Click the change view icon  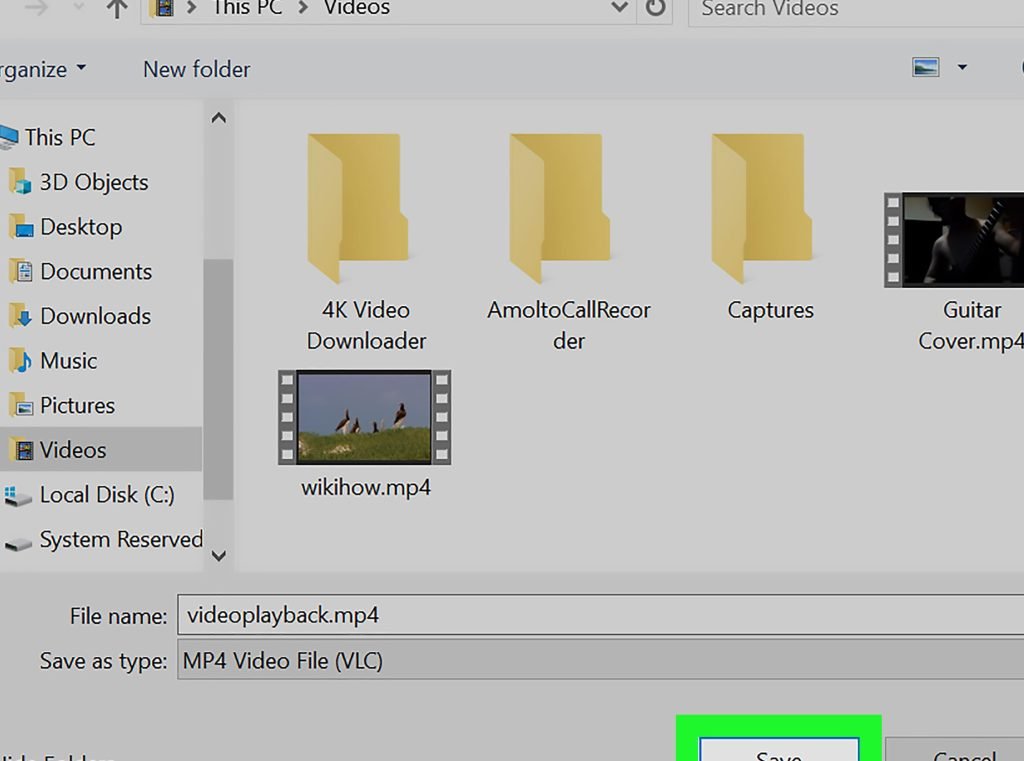[x=926, y=68]
